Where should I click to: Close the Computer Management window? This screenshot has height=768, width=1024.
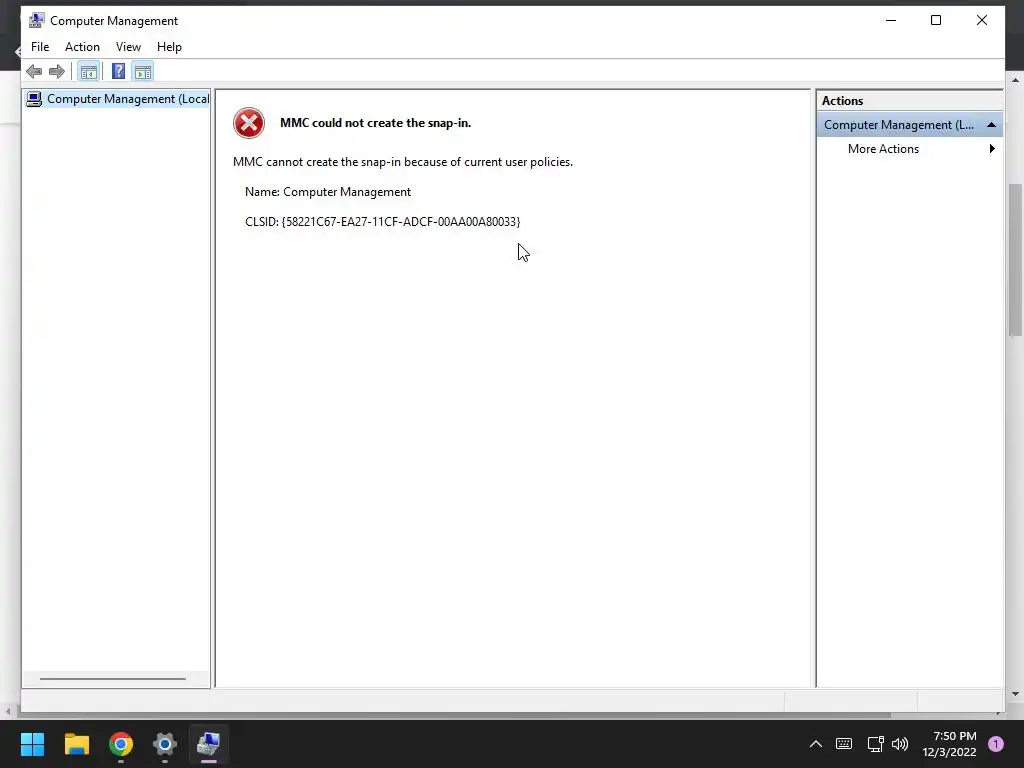pos(982,20)
